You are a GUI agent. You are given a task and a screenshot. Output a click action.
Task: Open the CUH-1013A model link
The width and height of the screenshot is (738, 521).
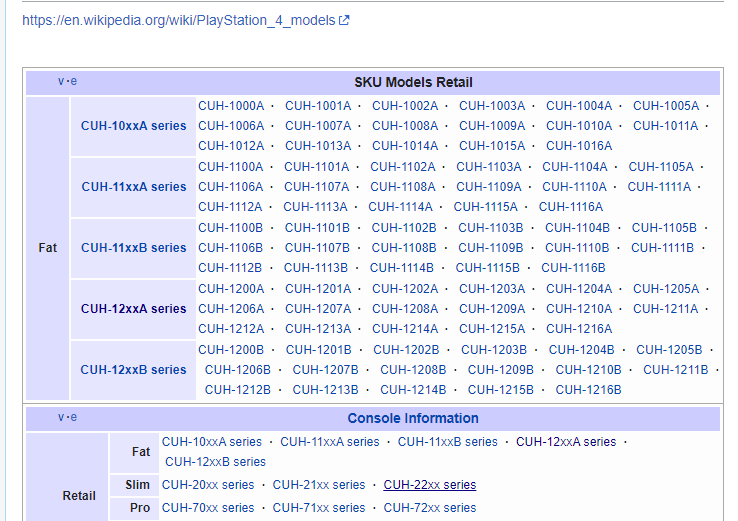point(318,146)
